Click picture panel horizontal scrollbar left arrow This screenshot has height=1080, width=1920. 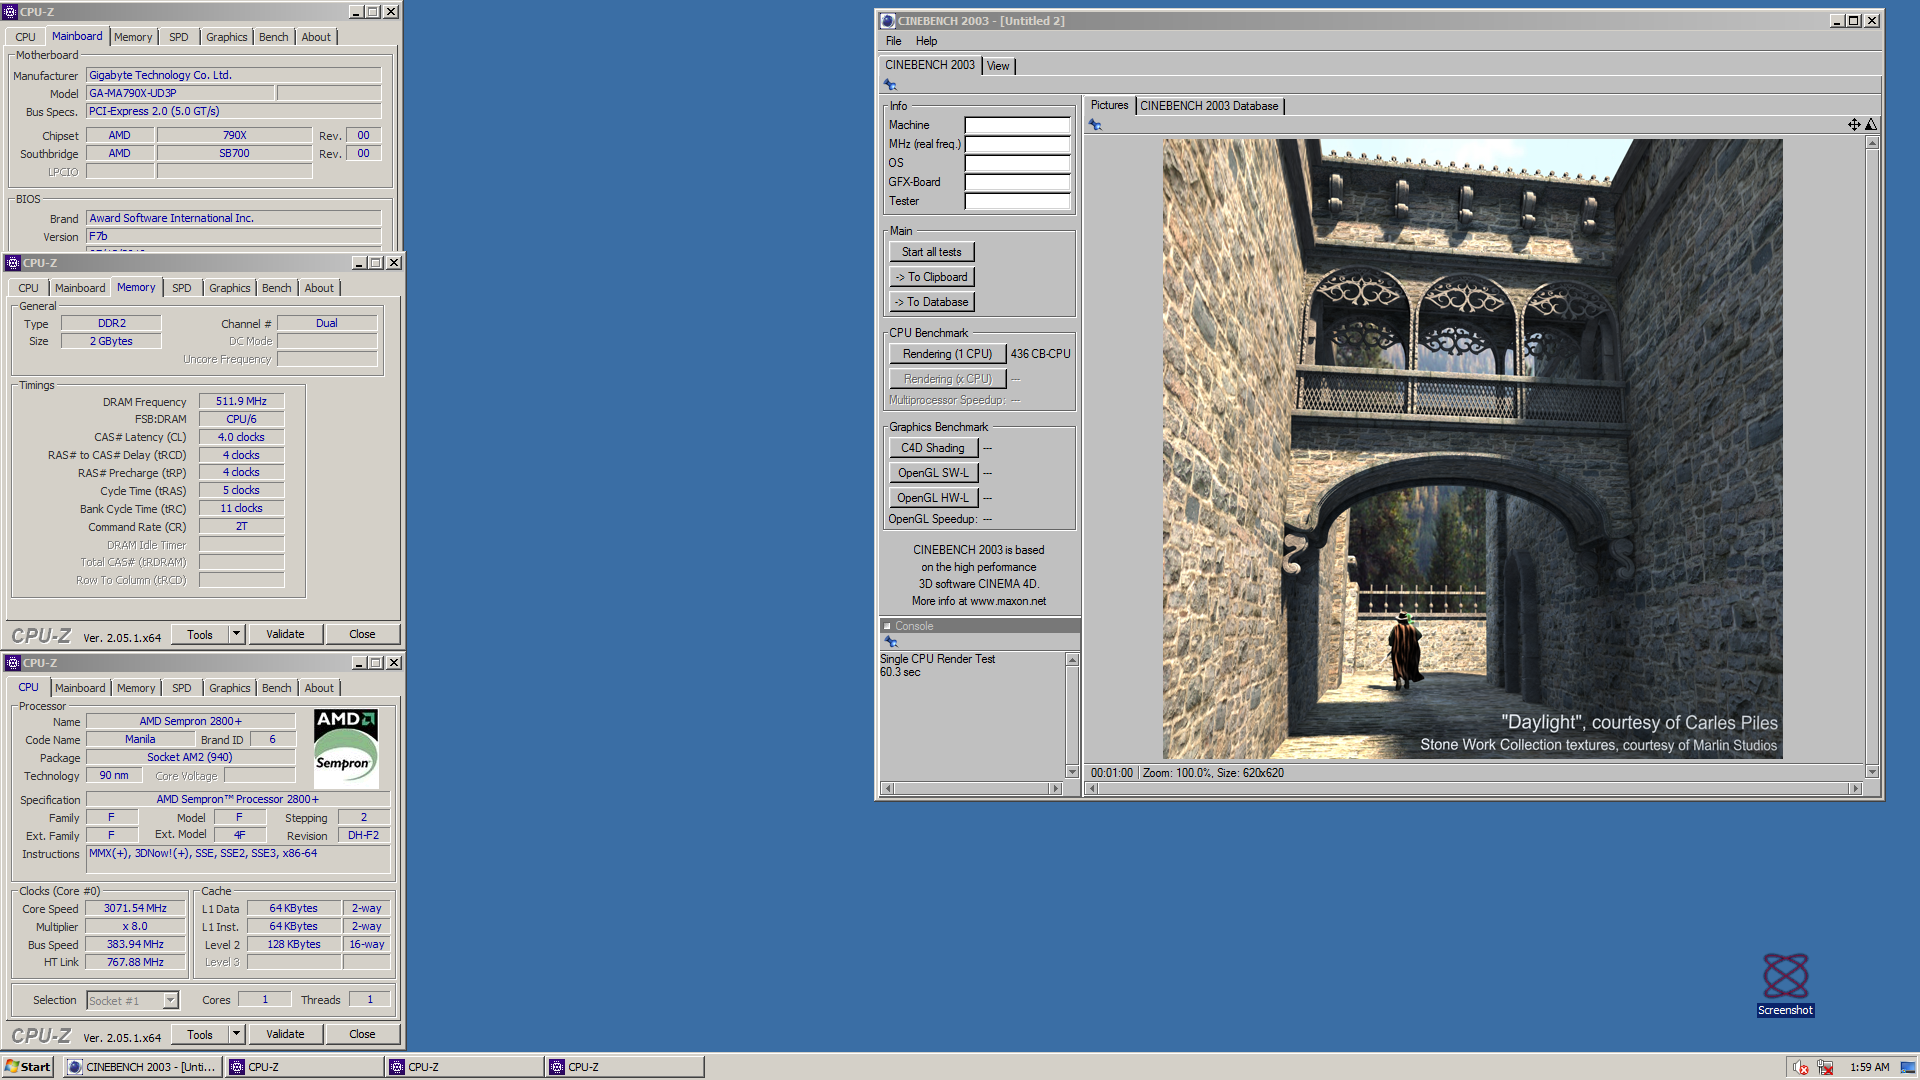pyautogui.click(x=1092, y=789)
